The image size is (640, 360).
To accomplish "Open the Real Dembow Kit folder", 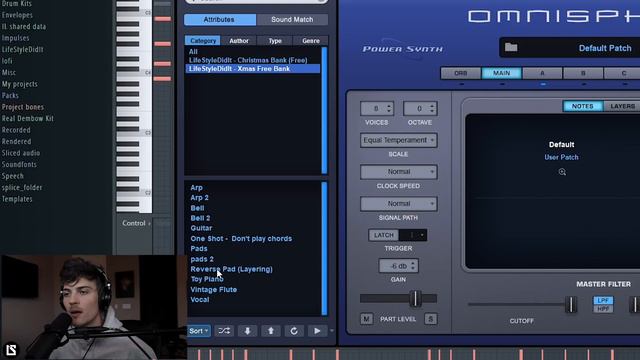I will point(27,118).
